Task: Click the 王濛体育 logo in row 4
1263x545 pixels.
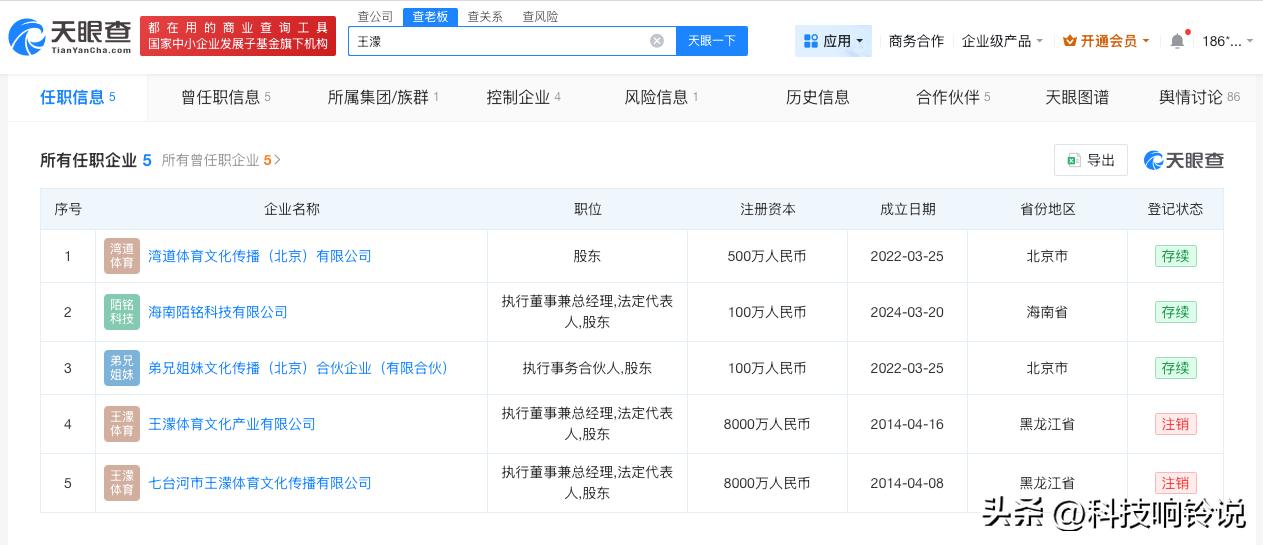Action: coord(122,424)
